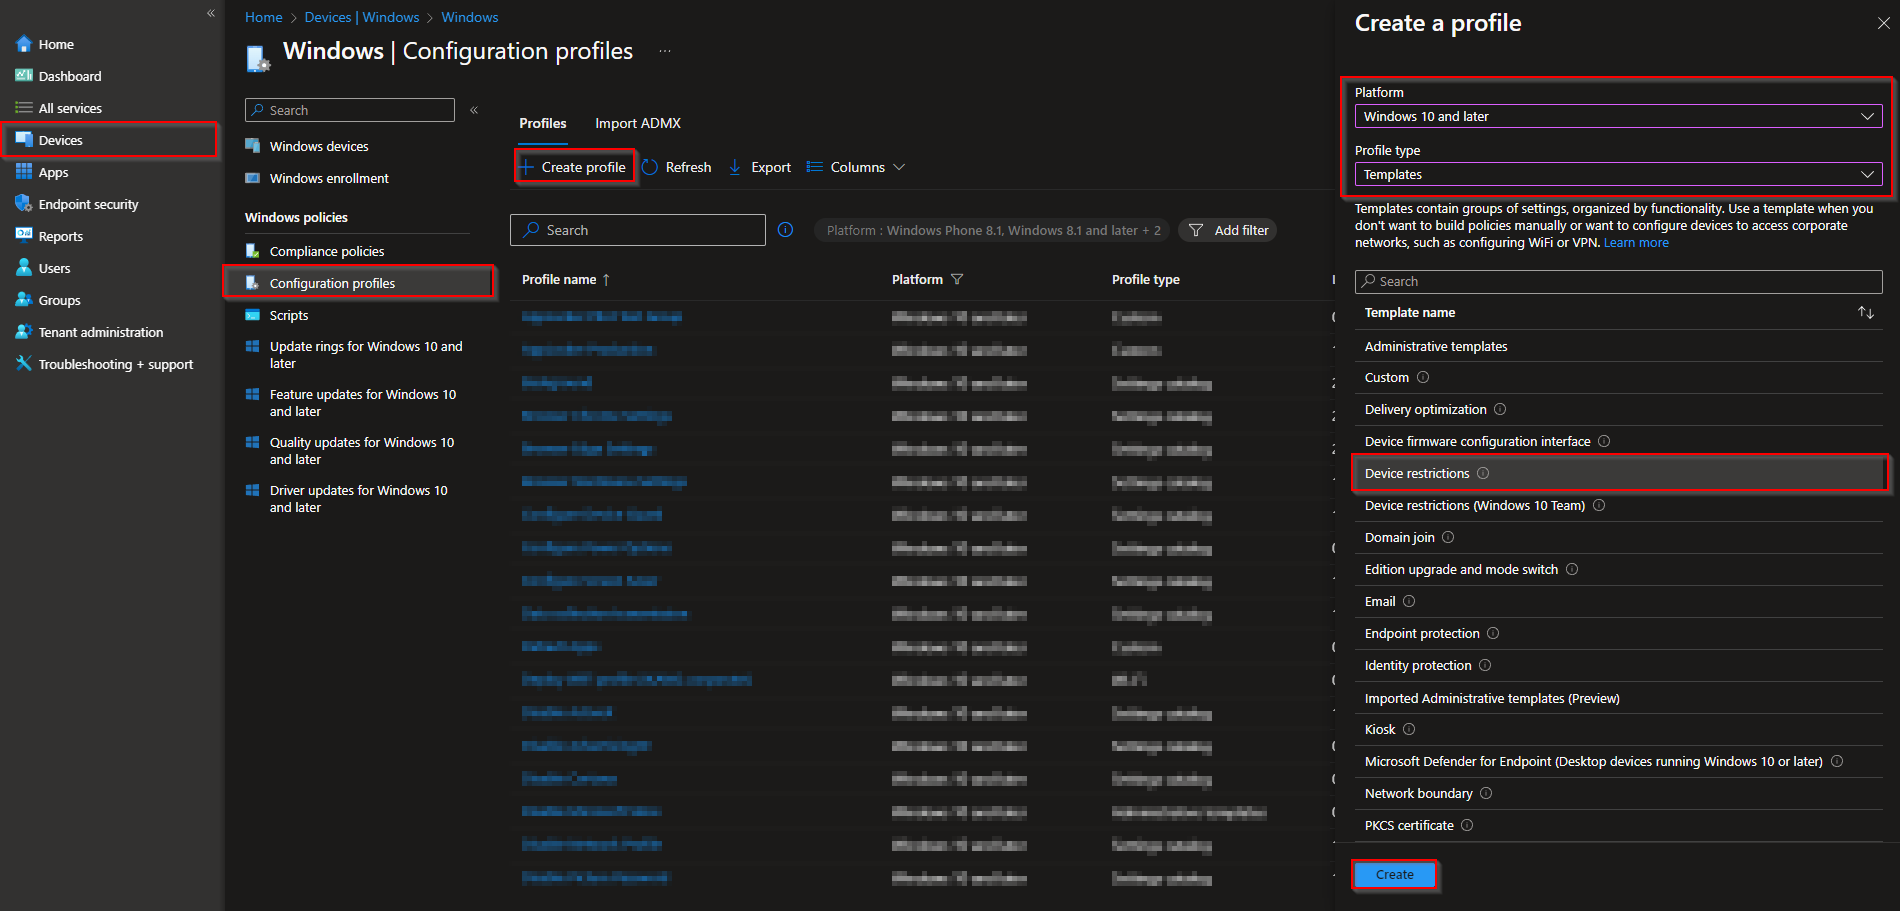Open the Learn more link
The height and width of the screenshot is (911, 1900).
[1636, 242]
